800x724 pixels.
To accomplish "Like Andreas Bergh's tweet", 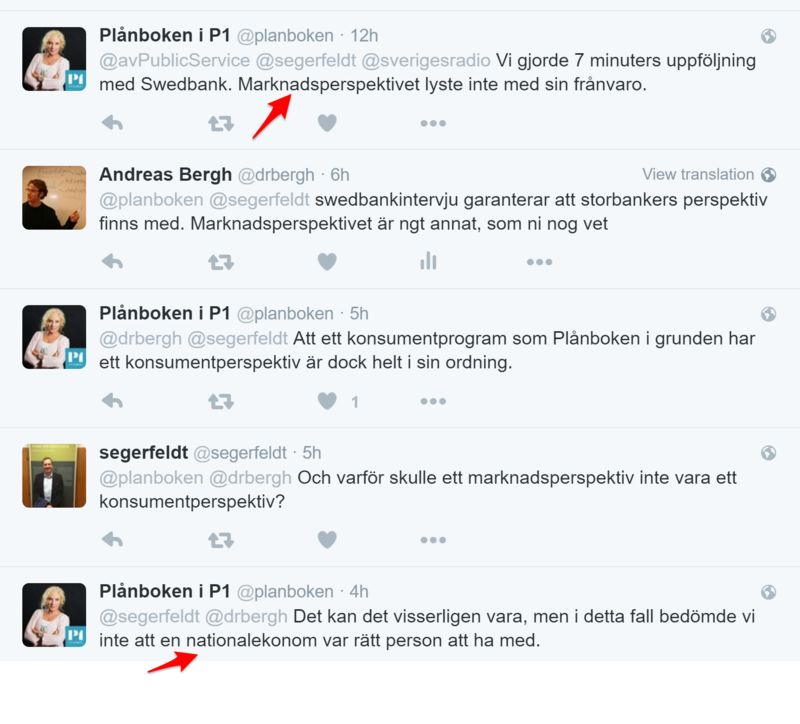I will point(327,262).
